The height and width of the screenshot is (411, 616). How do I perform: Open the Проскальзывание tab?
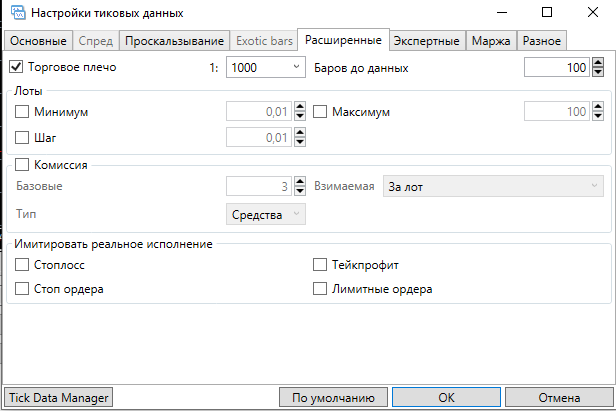(174, 41)
